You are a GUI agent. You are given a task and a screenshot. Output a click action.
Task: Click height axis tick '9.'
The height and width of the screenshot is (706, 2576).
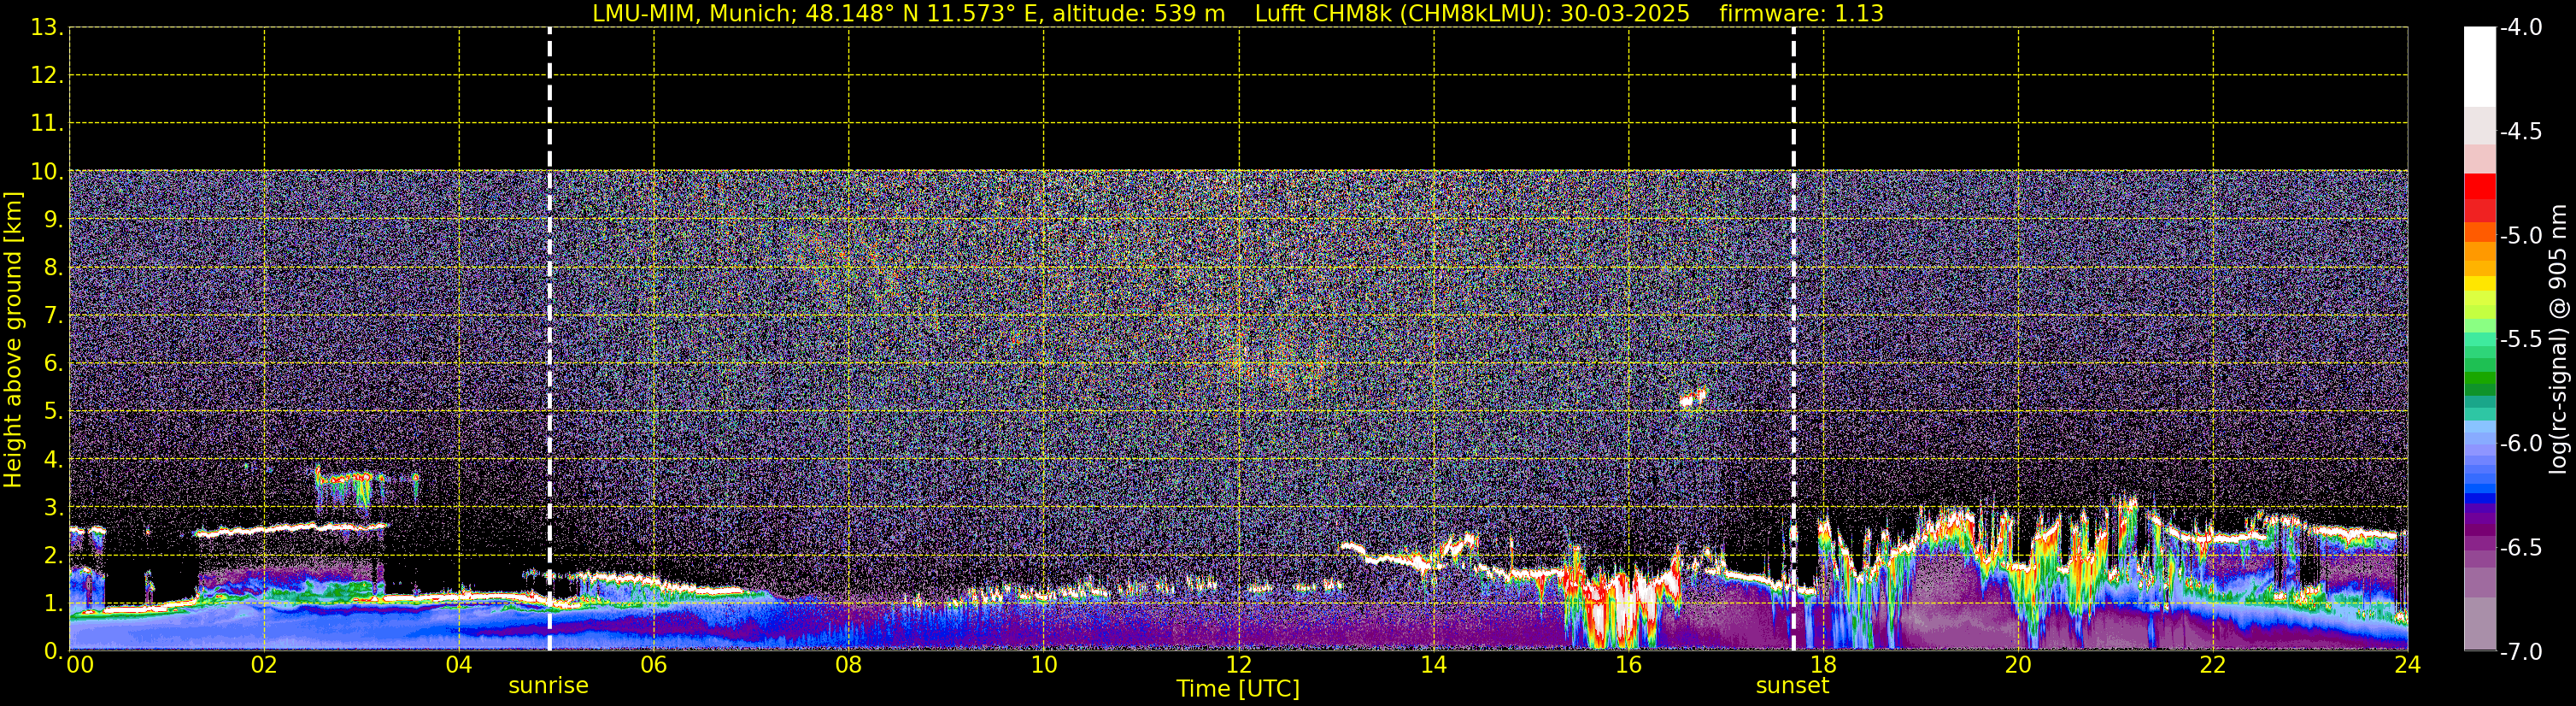pyautogui.click(x=52, y=220)
